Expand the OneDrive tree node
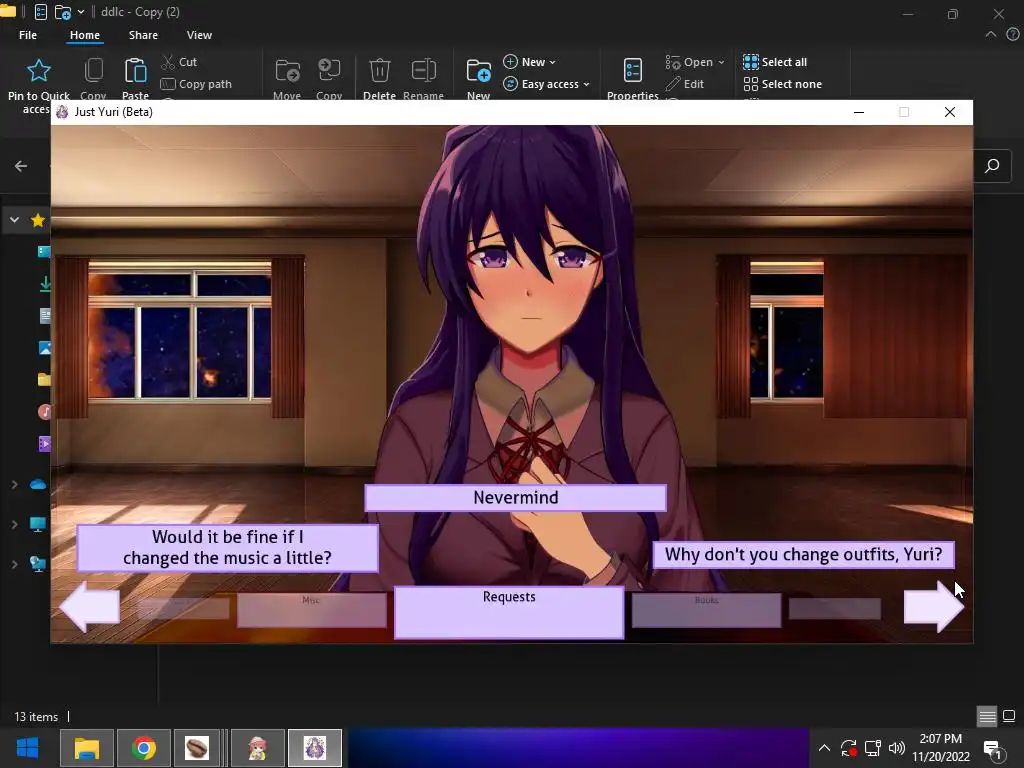The width and height of the screenshot is (1024, 768). [14, 484]
